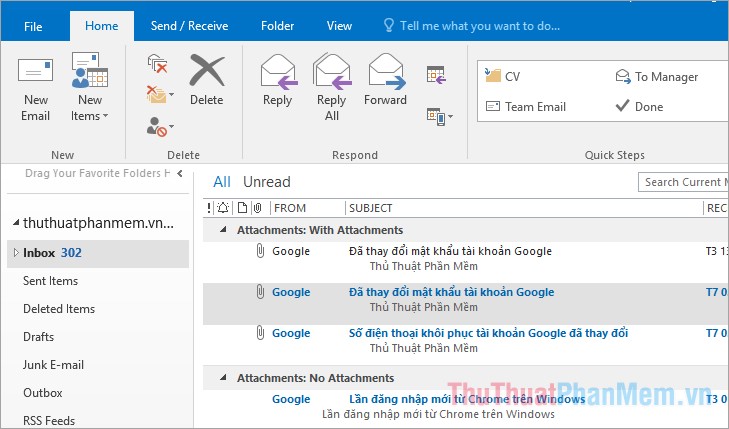Screen dimensions: 729x429
Task: Click paperclip on Số điện thoại khôi phục email
Action: pos(260,333)
